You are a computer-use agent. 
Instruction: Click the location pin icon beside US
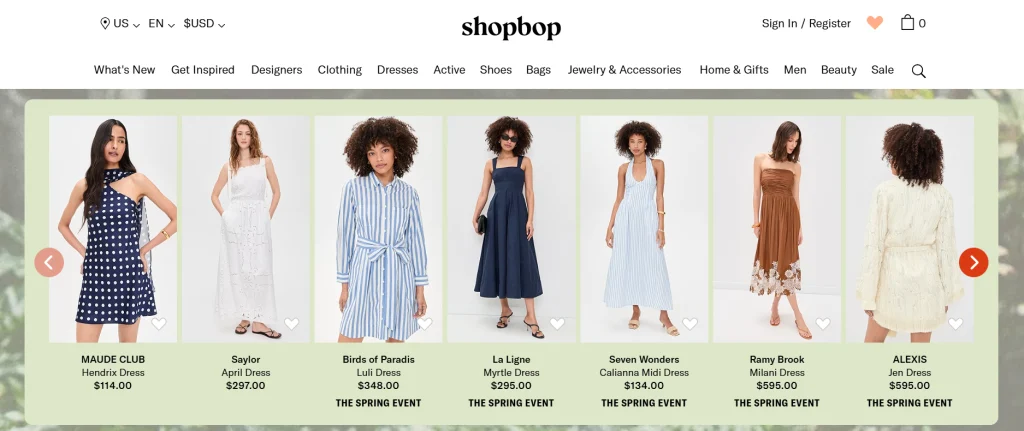[x=104, y=24]
